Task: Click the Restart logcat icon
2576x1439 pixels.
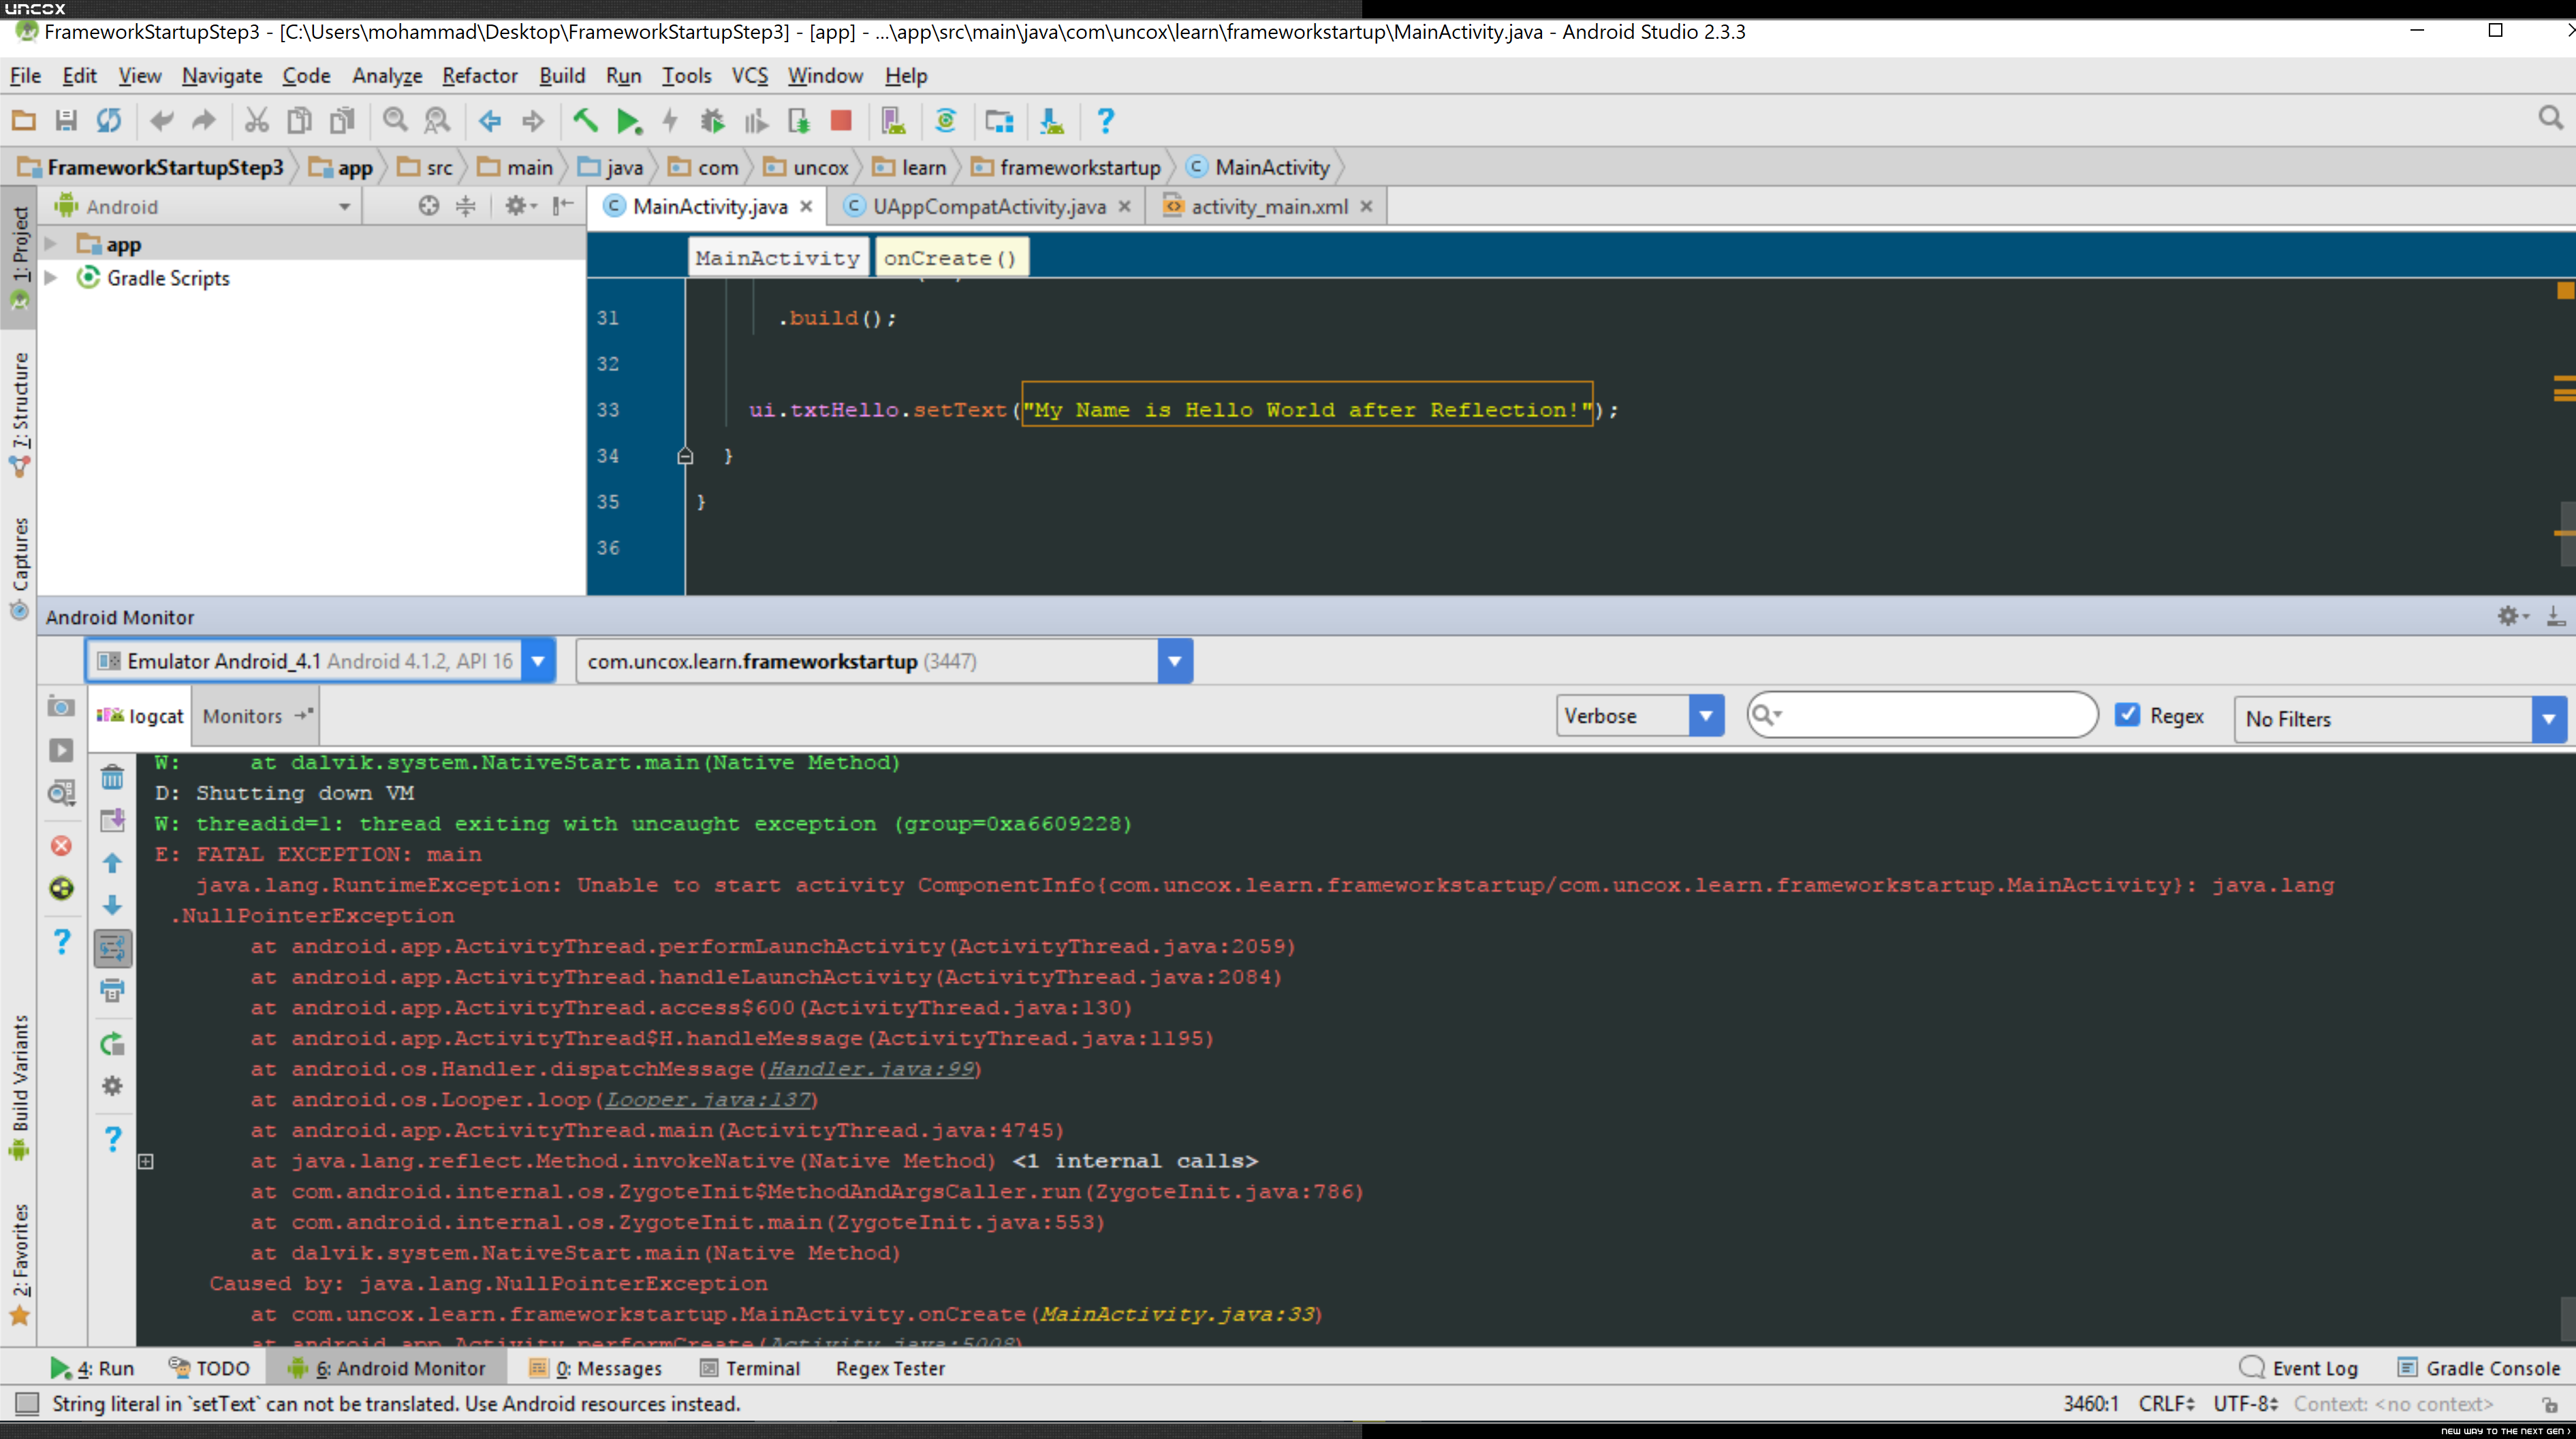Action: (113, 1044)
